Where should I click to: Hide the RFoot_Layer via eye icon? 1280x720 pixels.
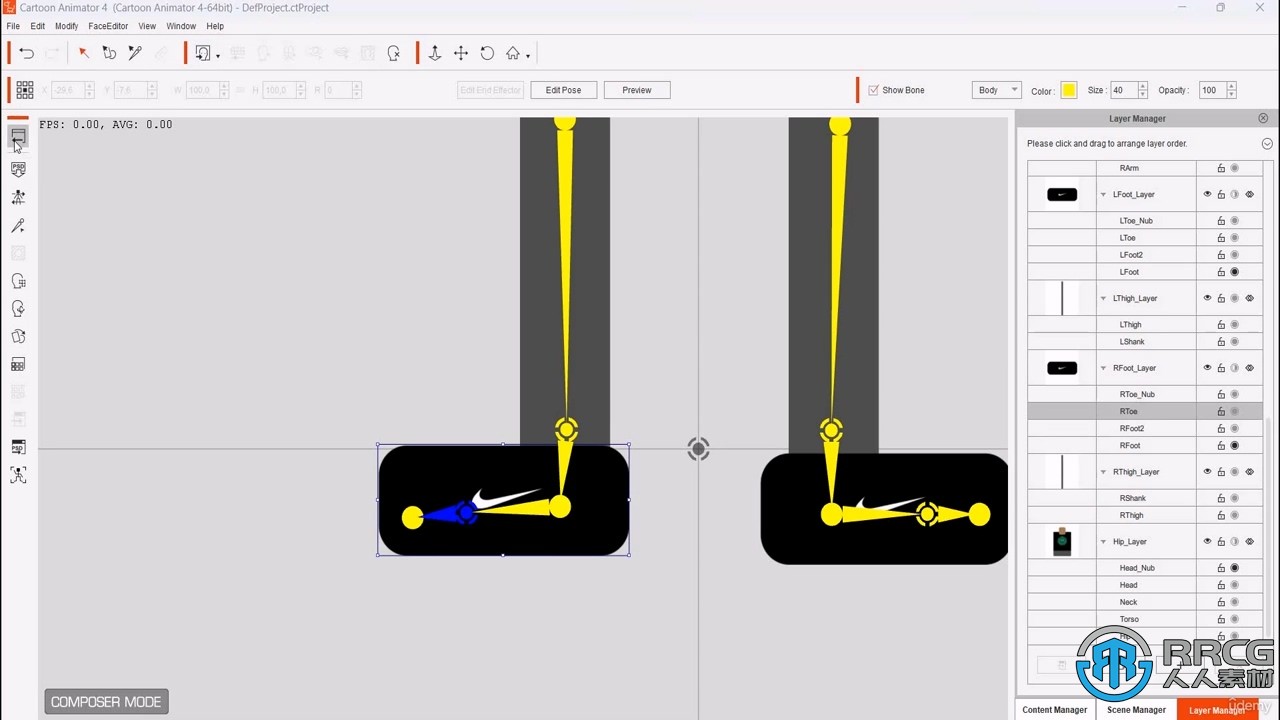click(1207, 368)
